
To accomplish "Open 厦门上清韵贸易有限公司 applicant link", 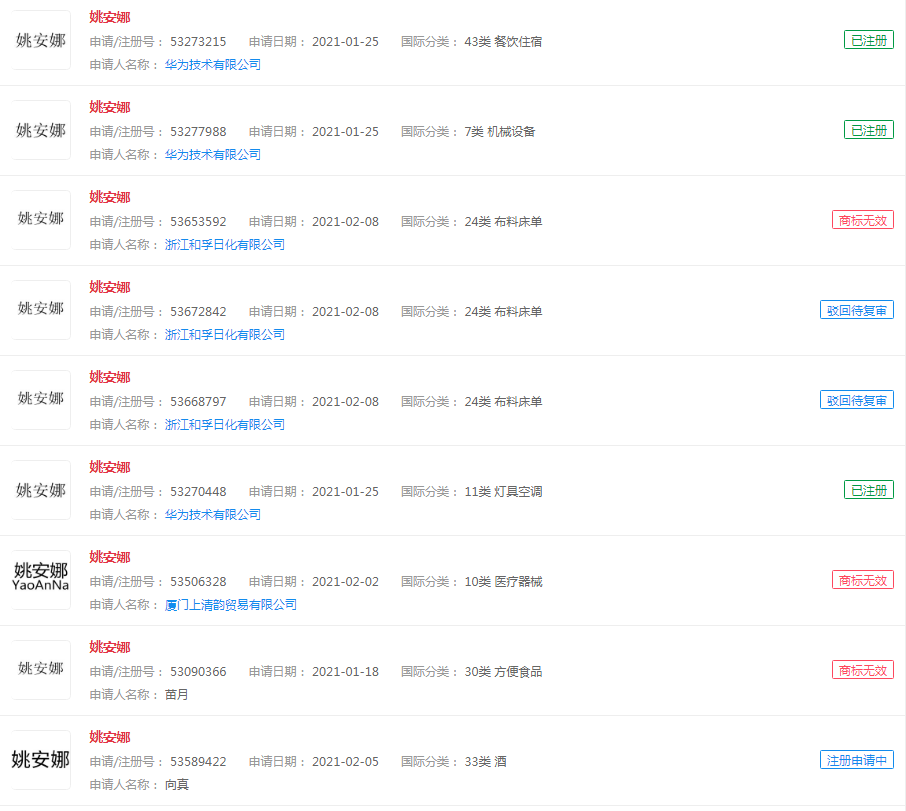I will pyautogui.click(x=231, y=605).
